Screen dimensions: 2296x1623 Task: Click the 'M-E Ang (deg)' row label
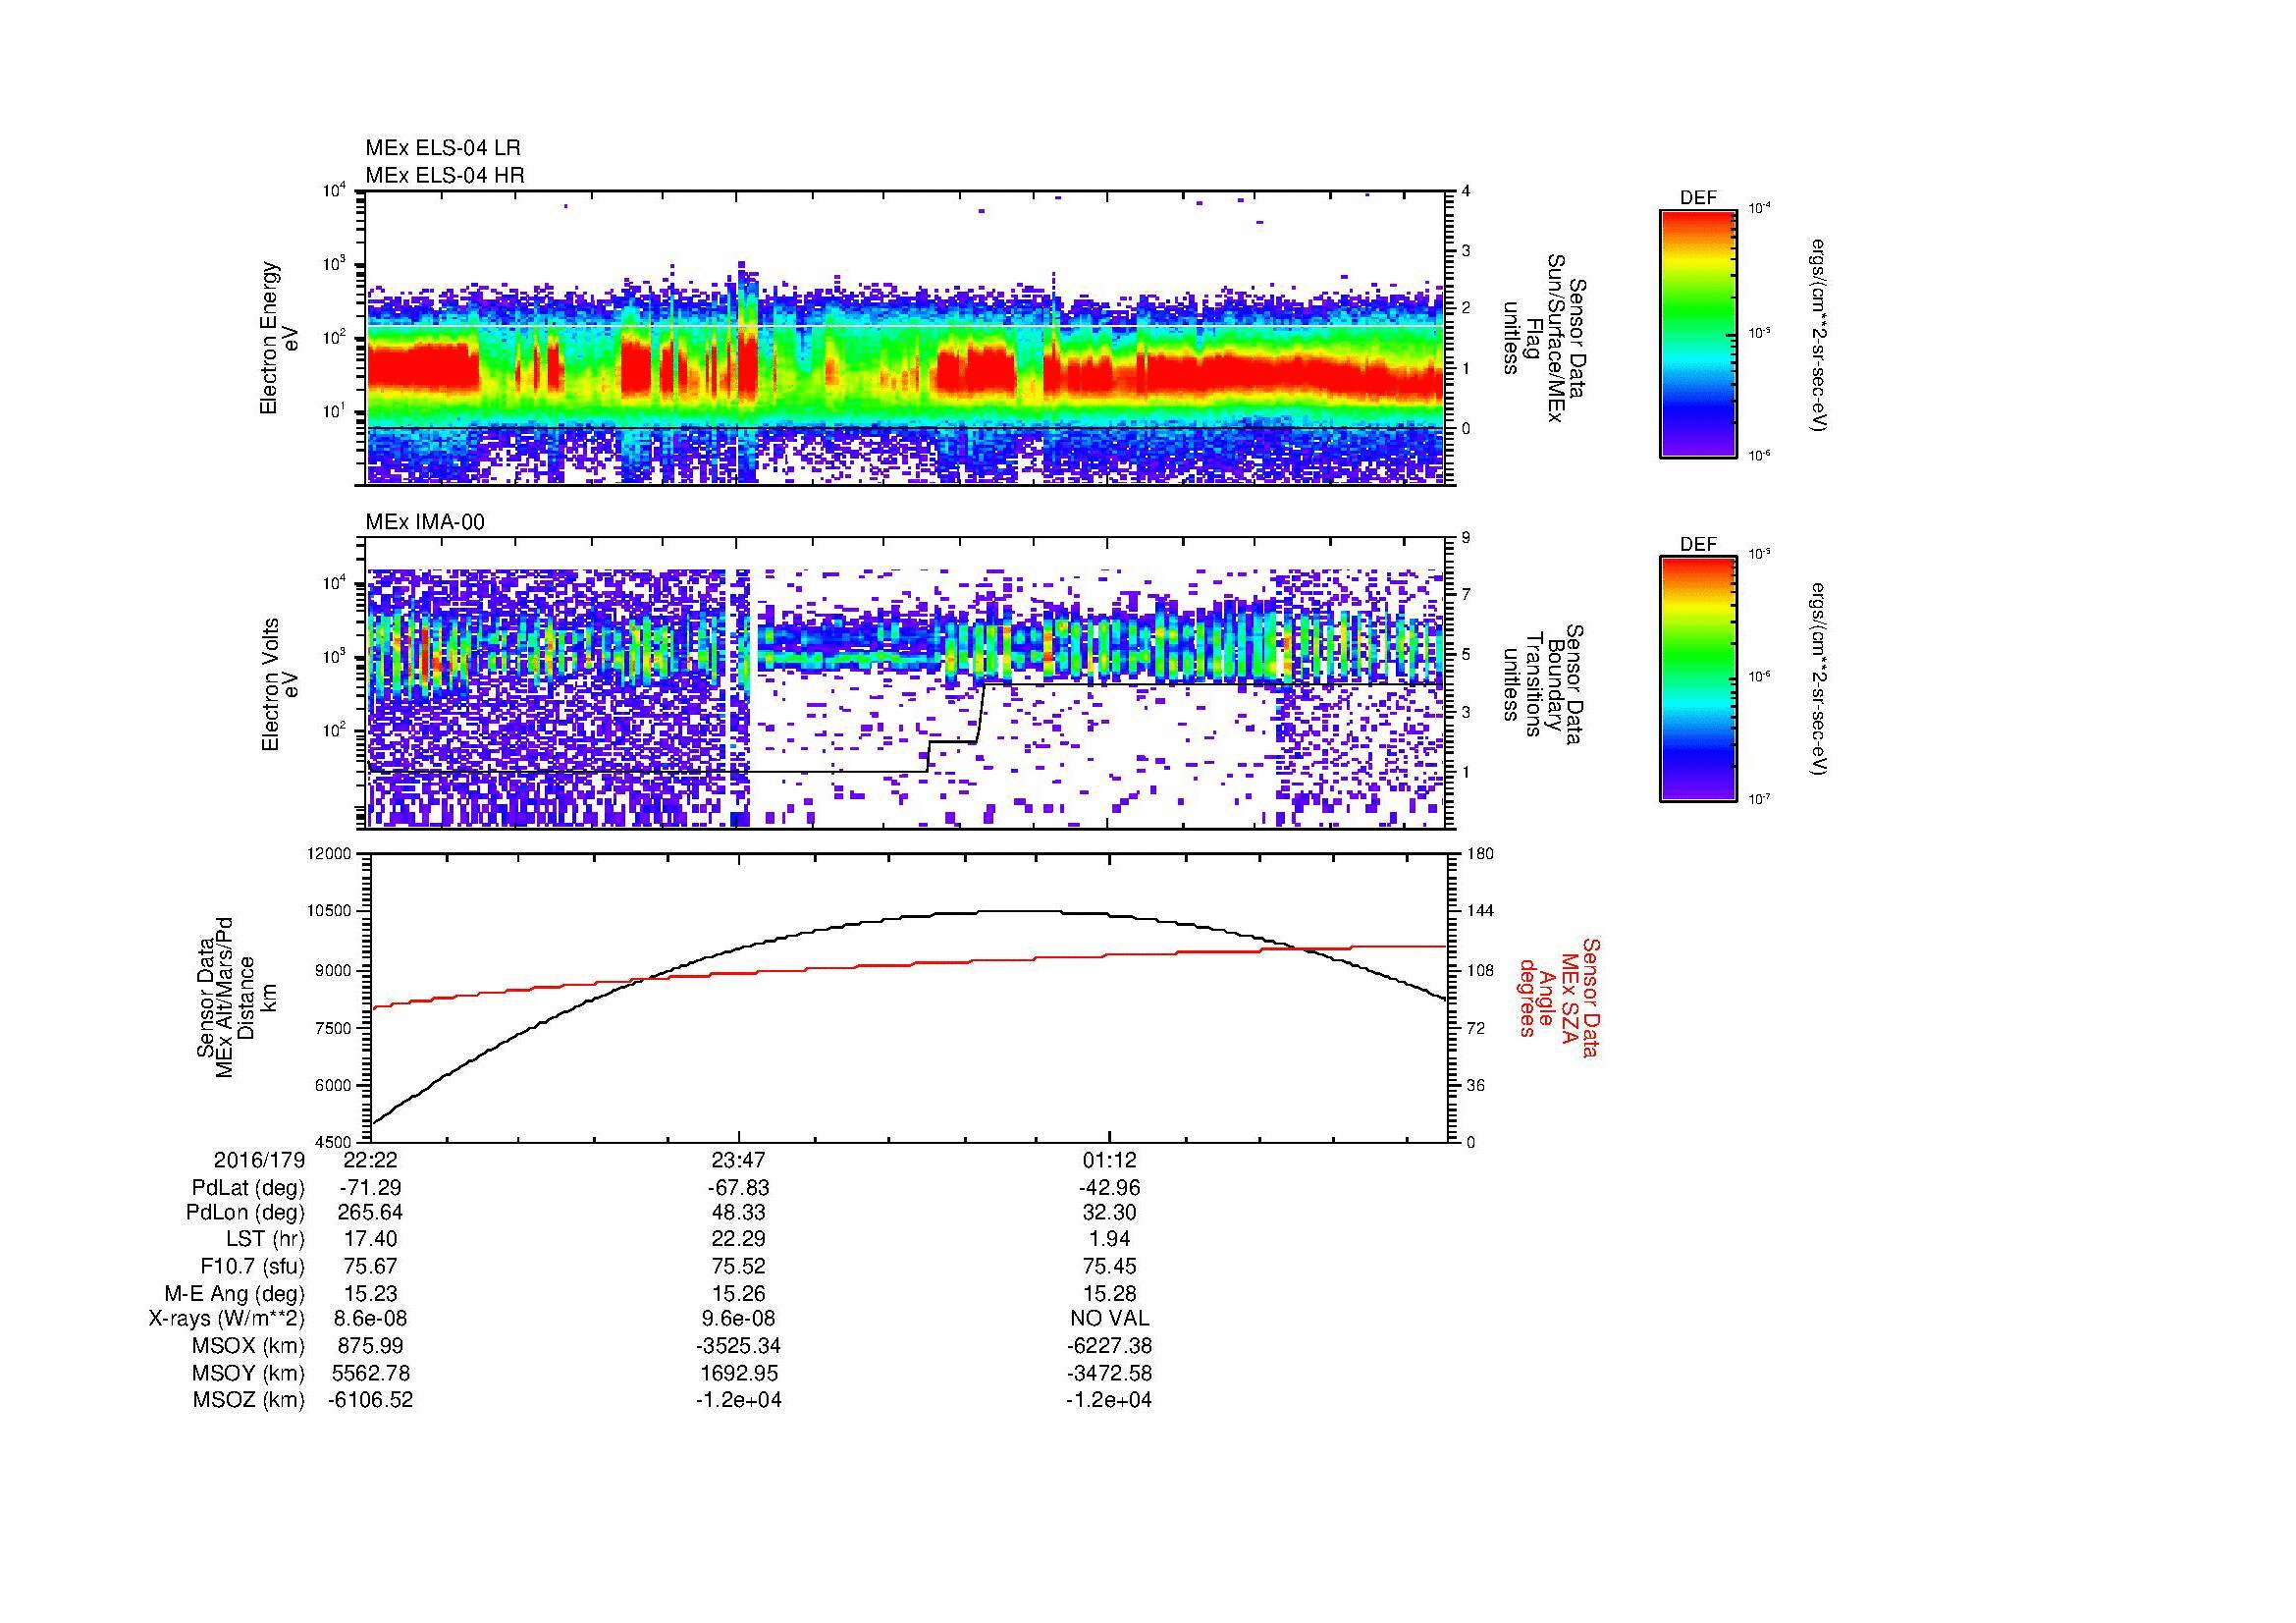[x=234, y=1293]
